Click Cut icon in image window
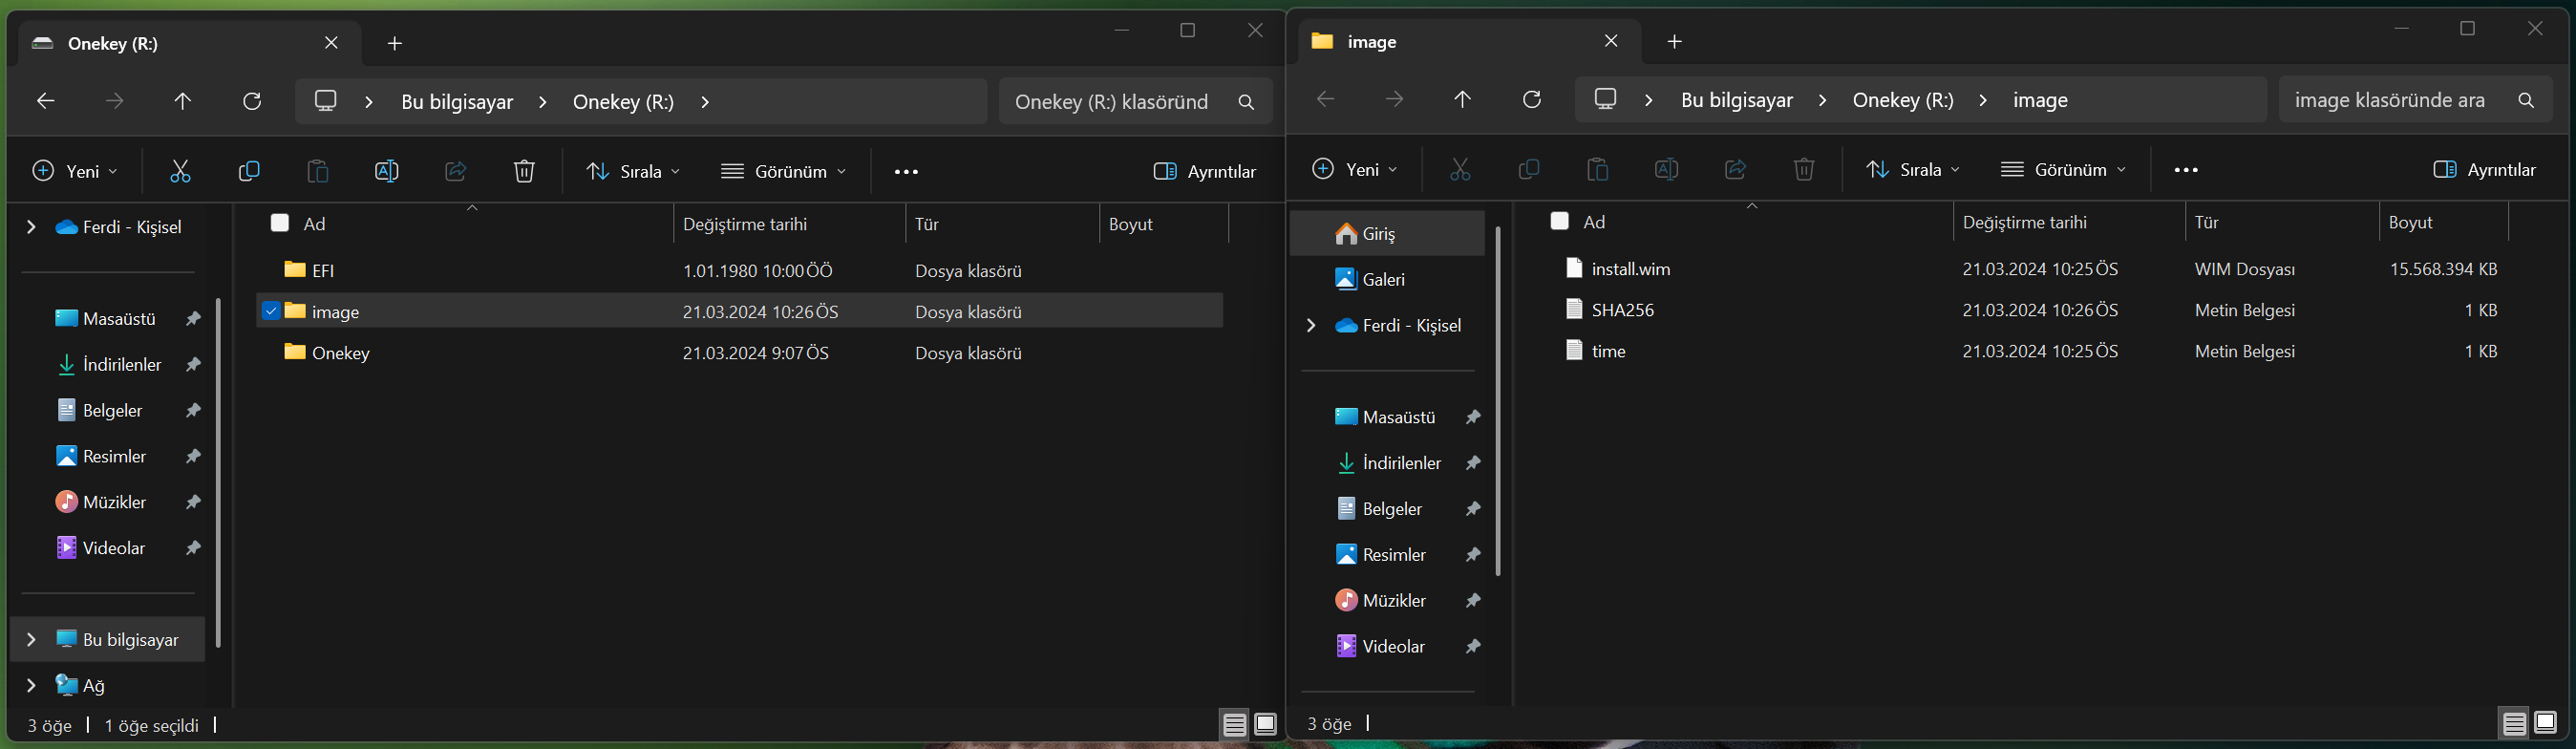Image resolution: width=2576 pixels, height=749 pixels. (1460, 170)
